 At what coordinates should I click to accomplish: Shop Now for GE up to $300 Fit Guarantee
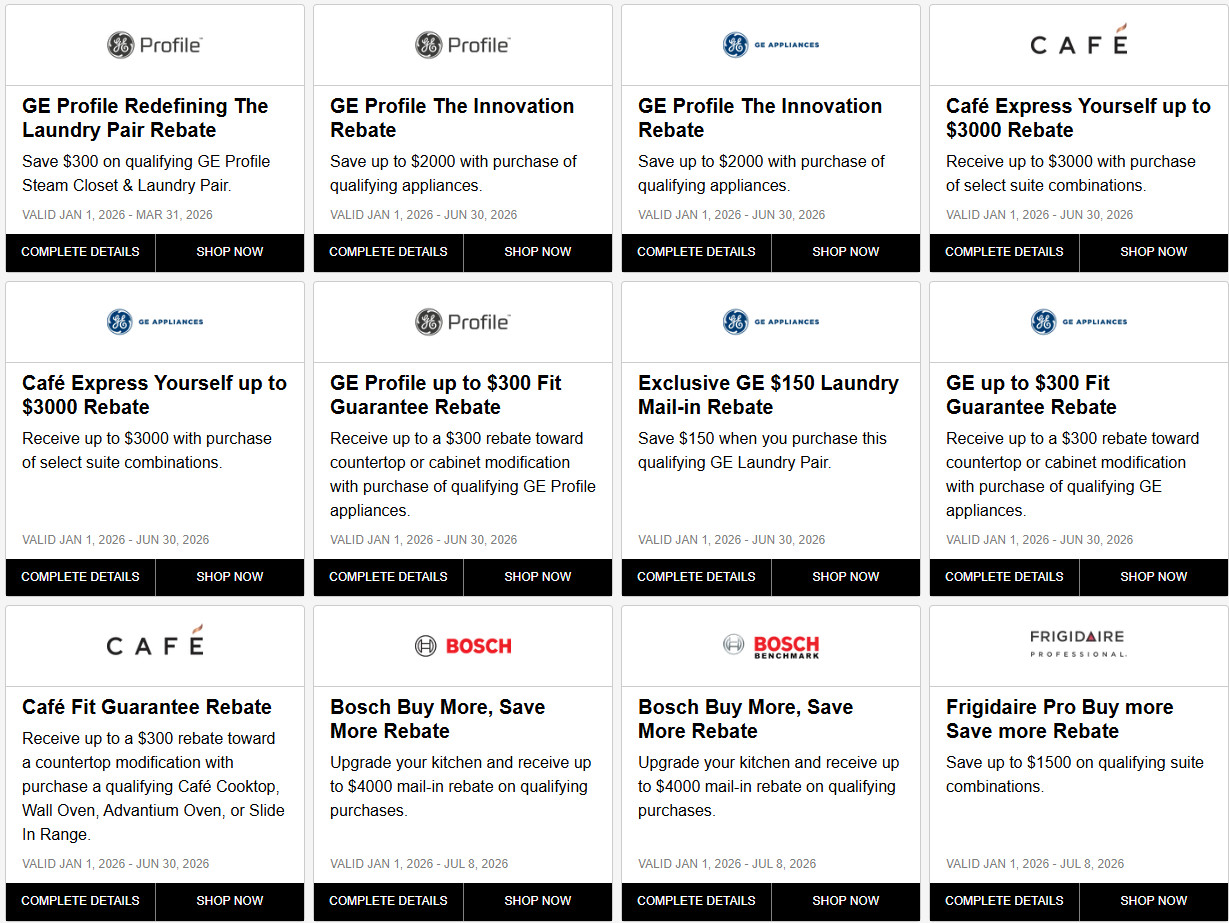coord(1153,577)
